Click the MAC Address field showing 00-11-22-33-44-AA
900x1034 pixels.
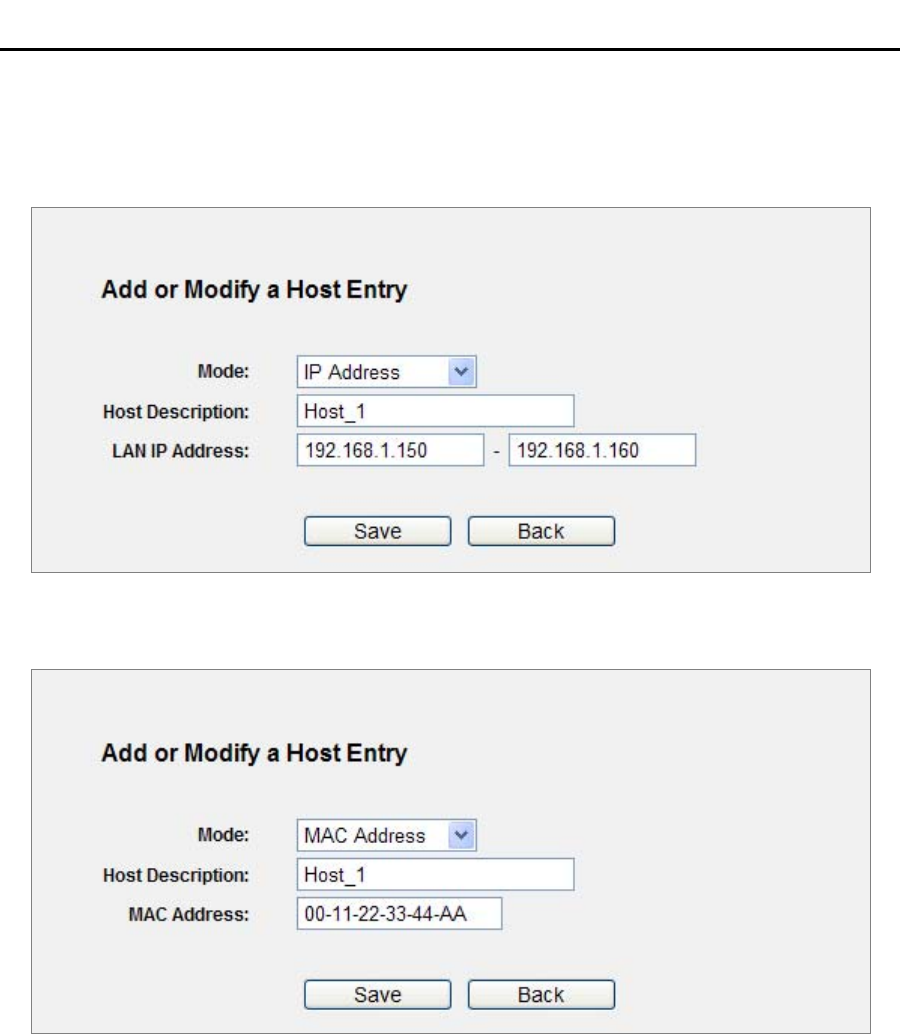coord(399,914)
